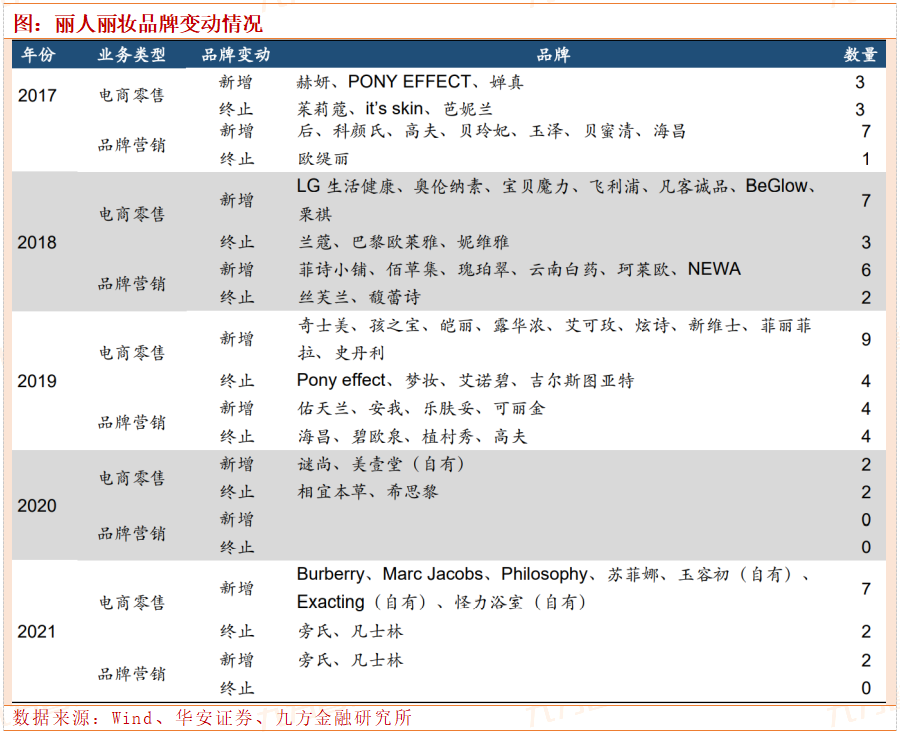The height and width of the screenshot is (734, 900).
Task: Click 电商零售 in the 2019 section
Action: click(x=131, y=353)
